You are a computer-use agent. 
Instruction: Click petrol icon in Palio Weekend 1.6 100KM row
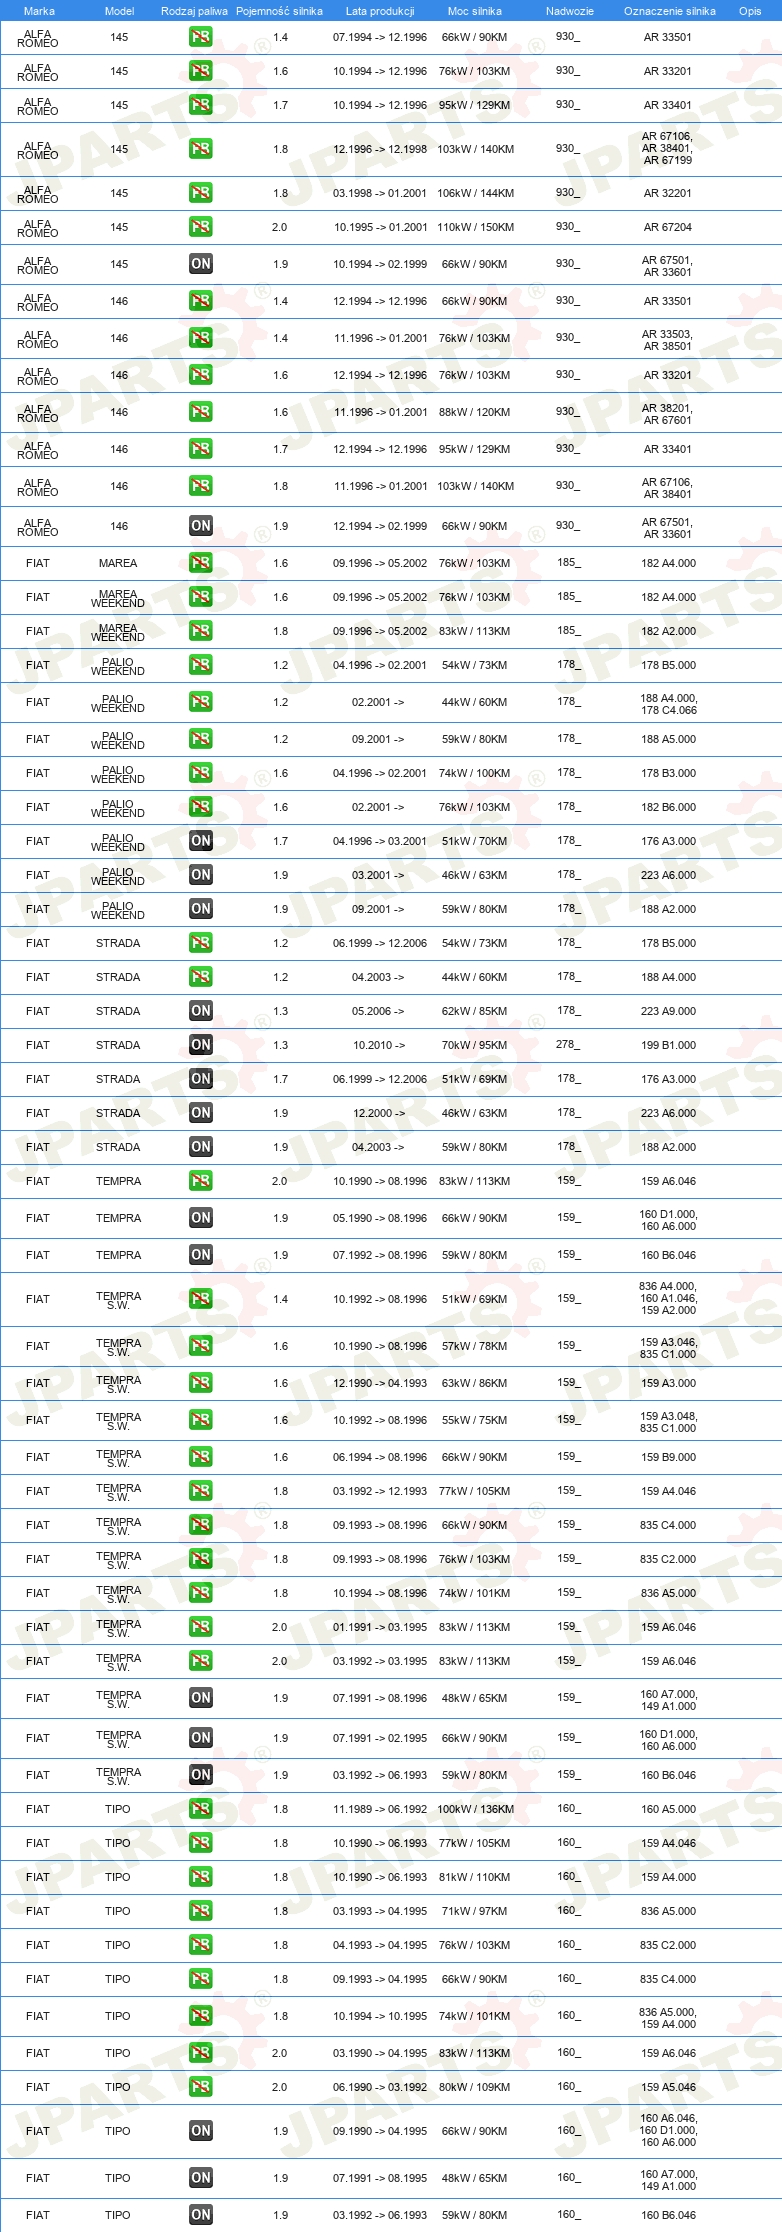coord(201,773)
